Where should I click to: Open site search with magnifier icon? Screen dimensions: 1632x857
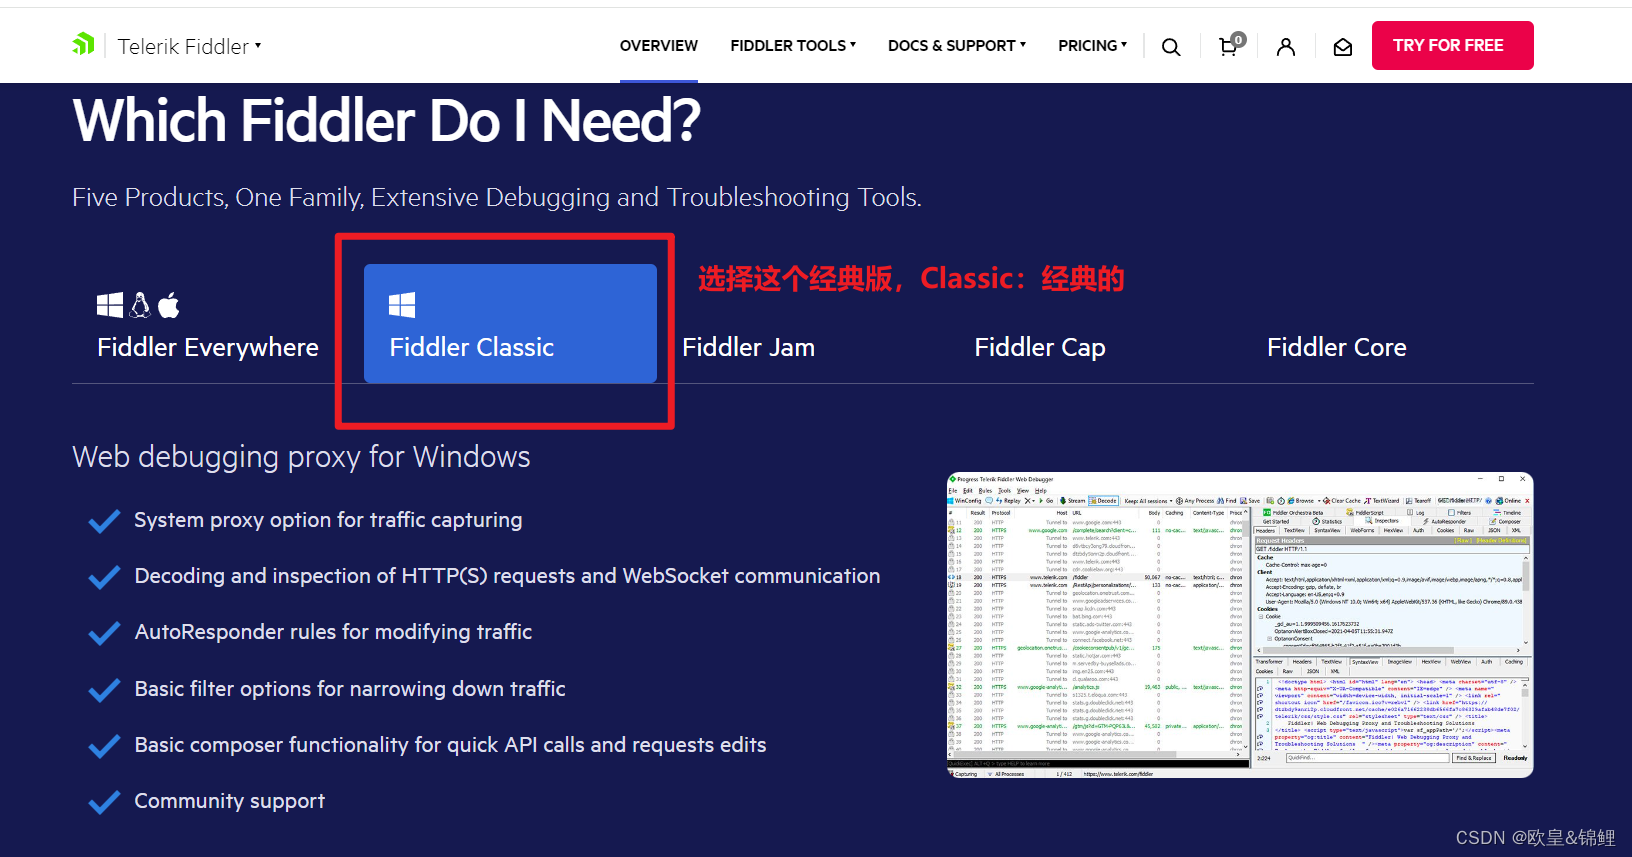pyautogui.click(x=1171, y=47)
